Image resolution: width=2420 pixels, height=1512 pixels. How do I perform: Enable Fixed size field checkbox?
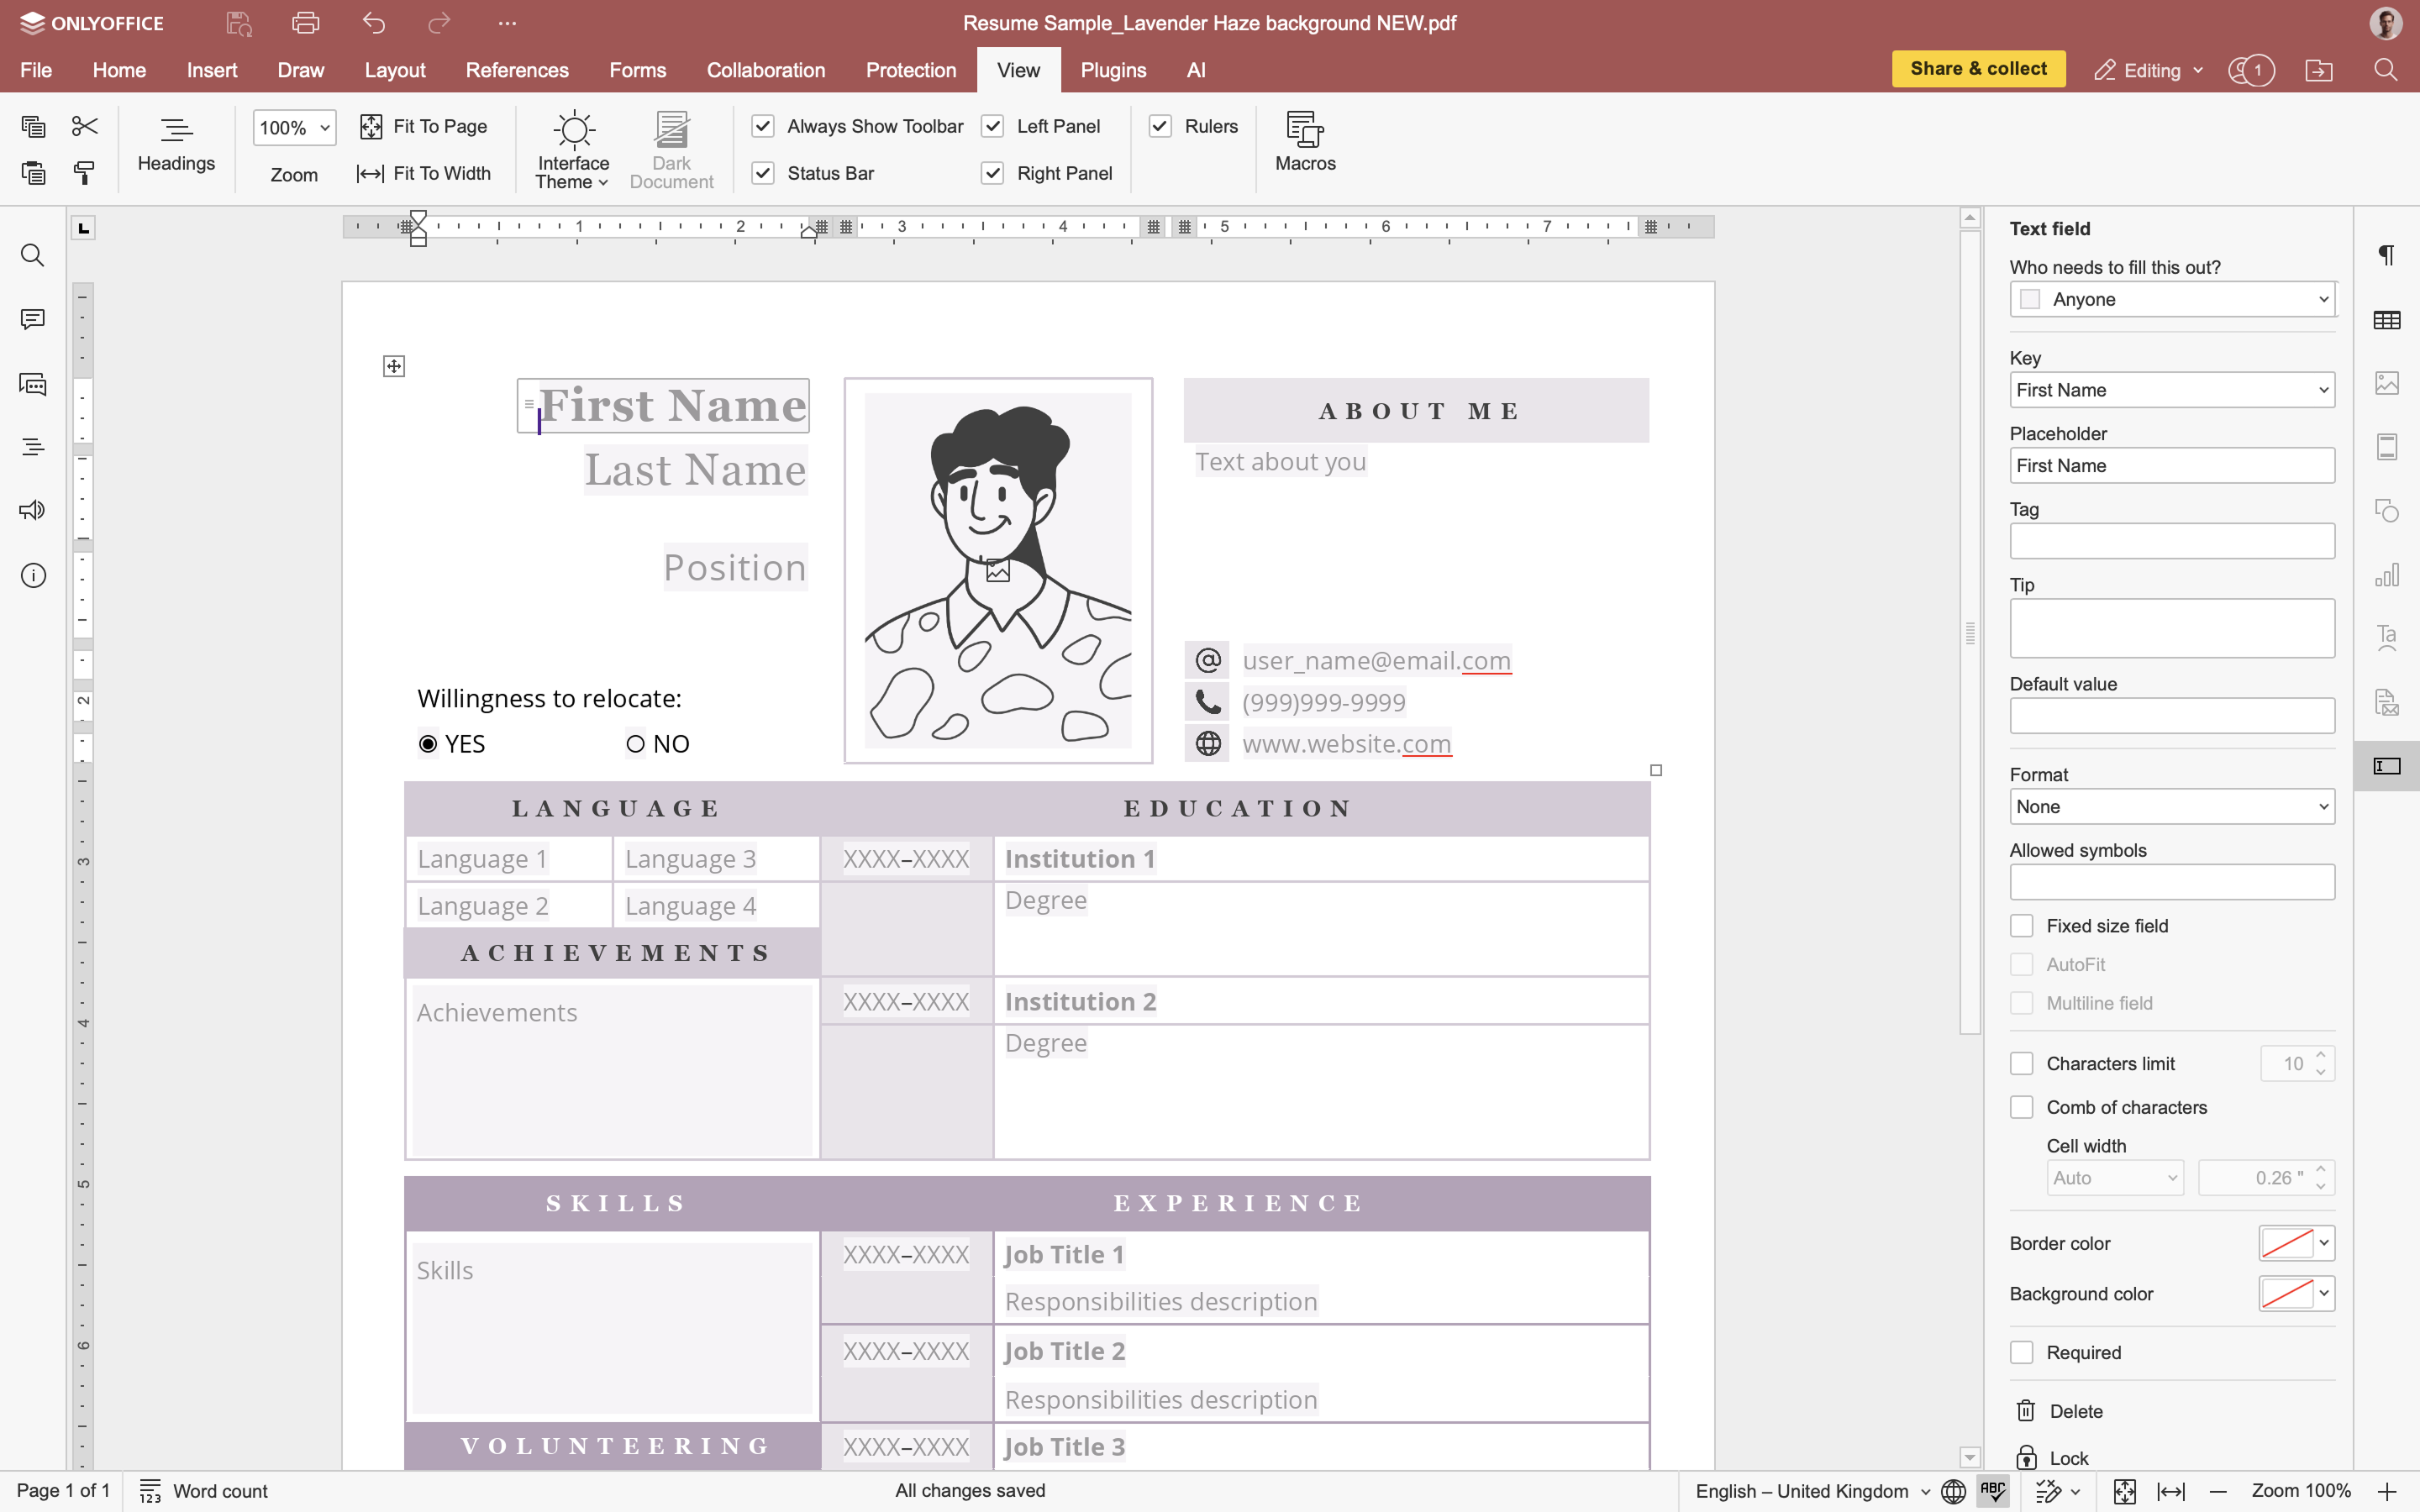(2022, 926)
